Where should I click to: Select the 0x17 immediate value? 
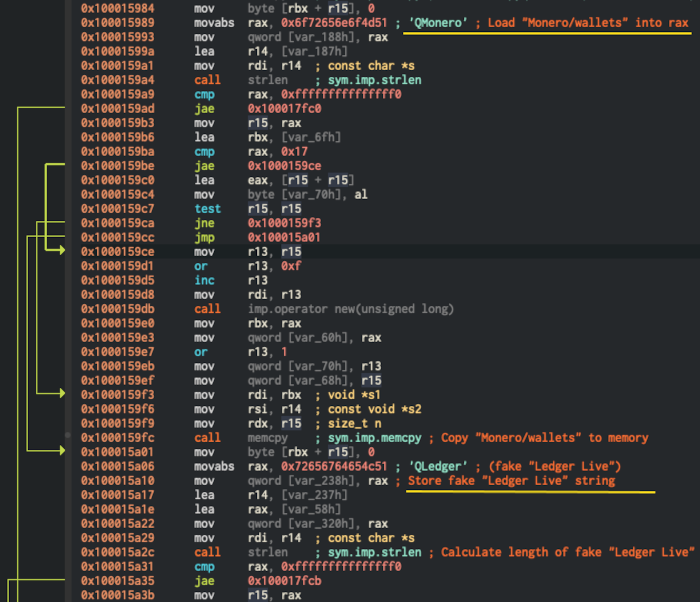pos(294,151)
